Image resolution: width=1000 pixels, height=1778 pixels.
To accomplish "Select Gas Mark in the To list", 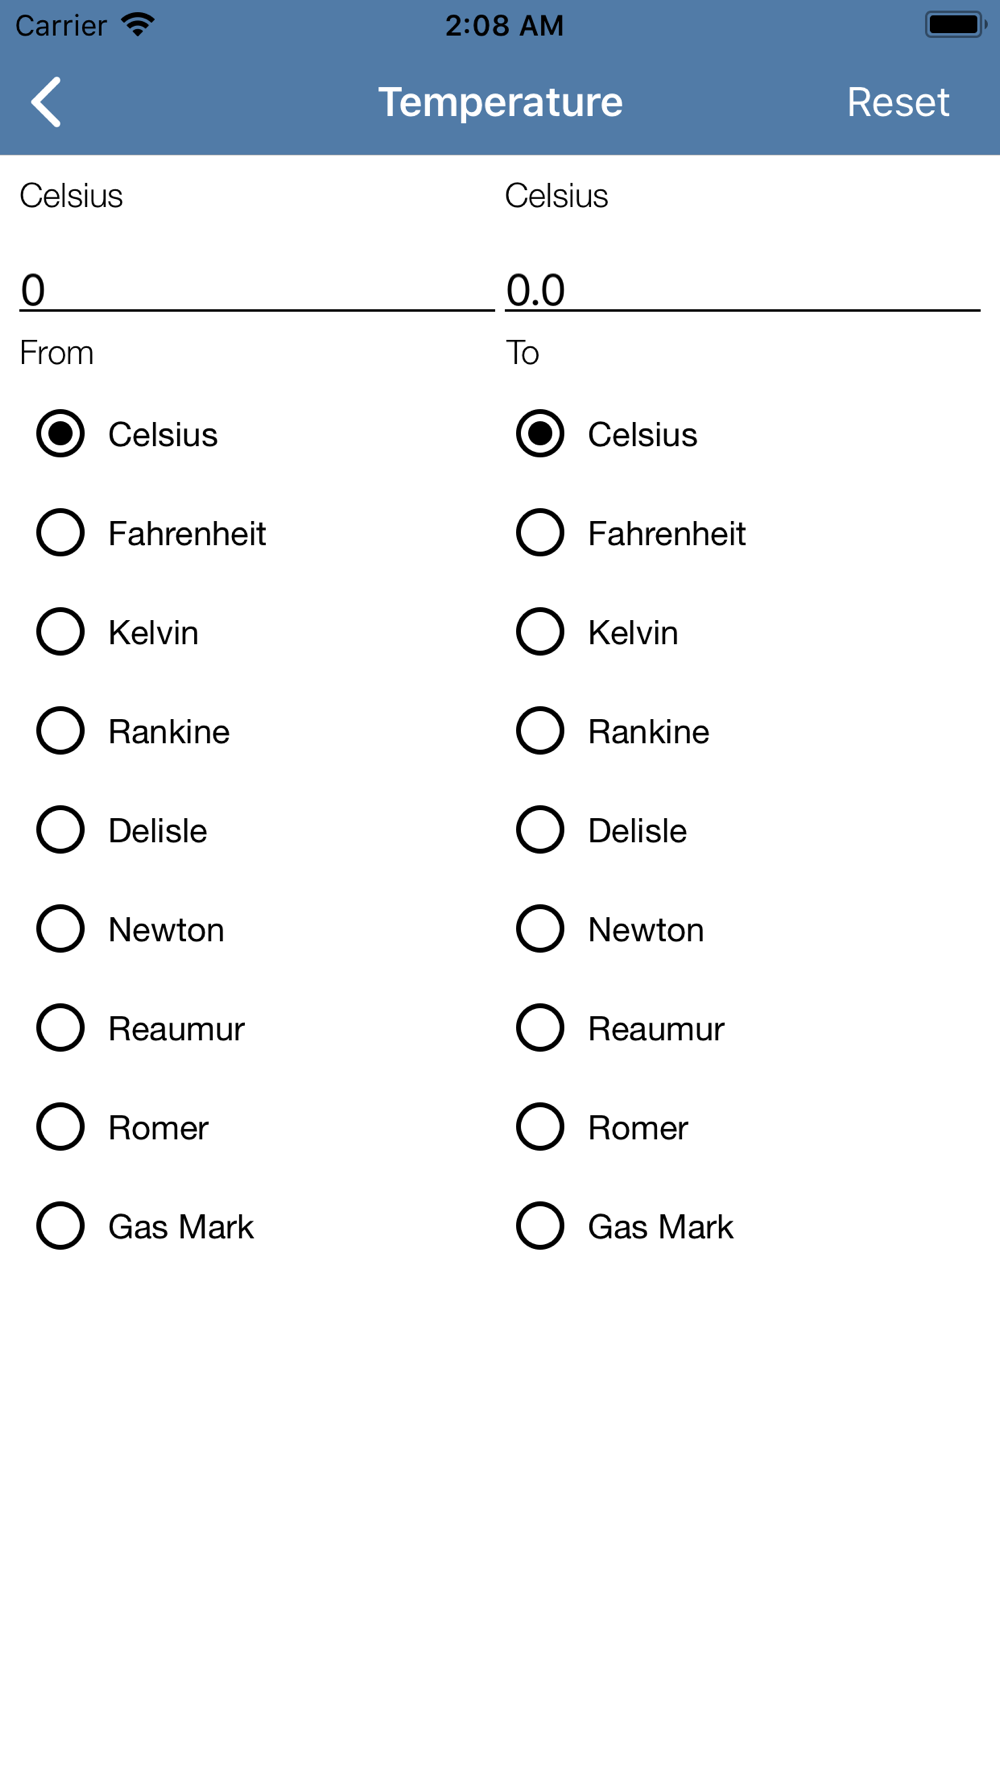I will (x=626, y=1226).
